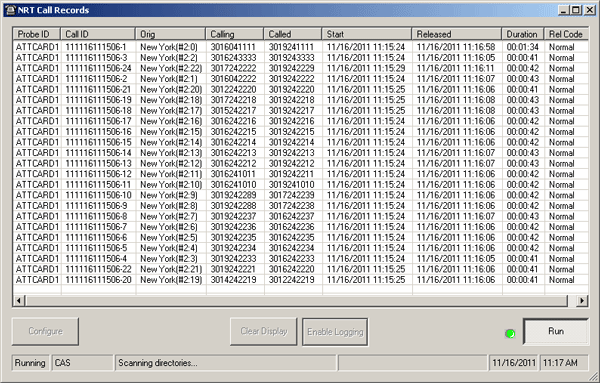600x383 pixels.
Task: Select row with calling number 3014242219
Action: coord(300,280)
